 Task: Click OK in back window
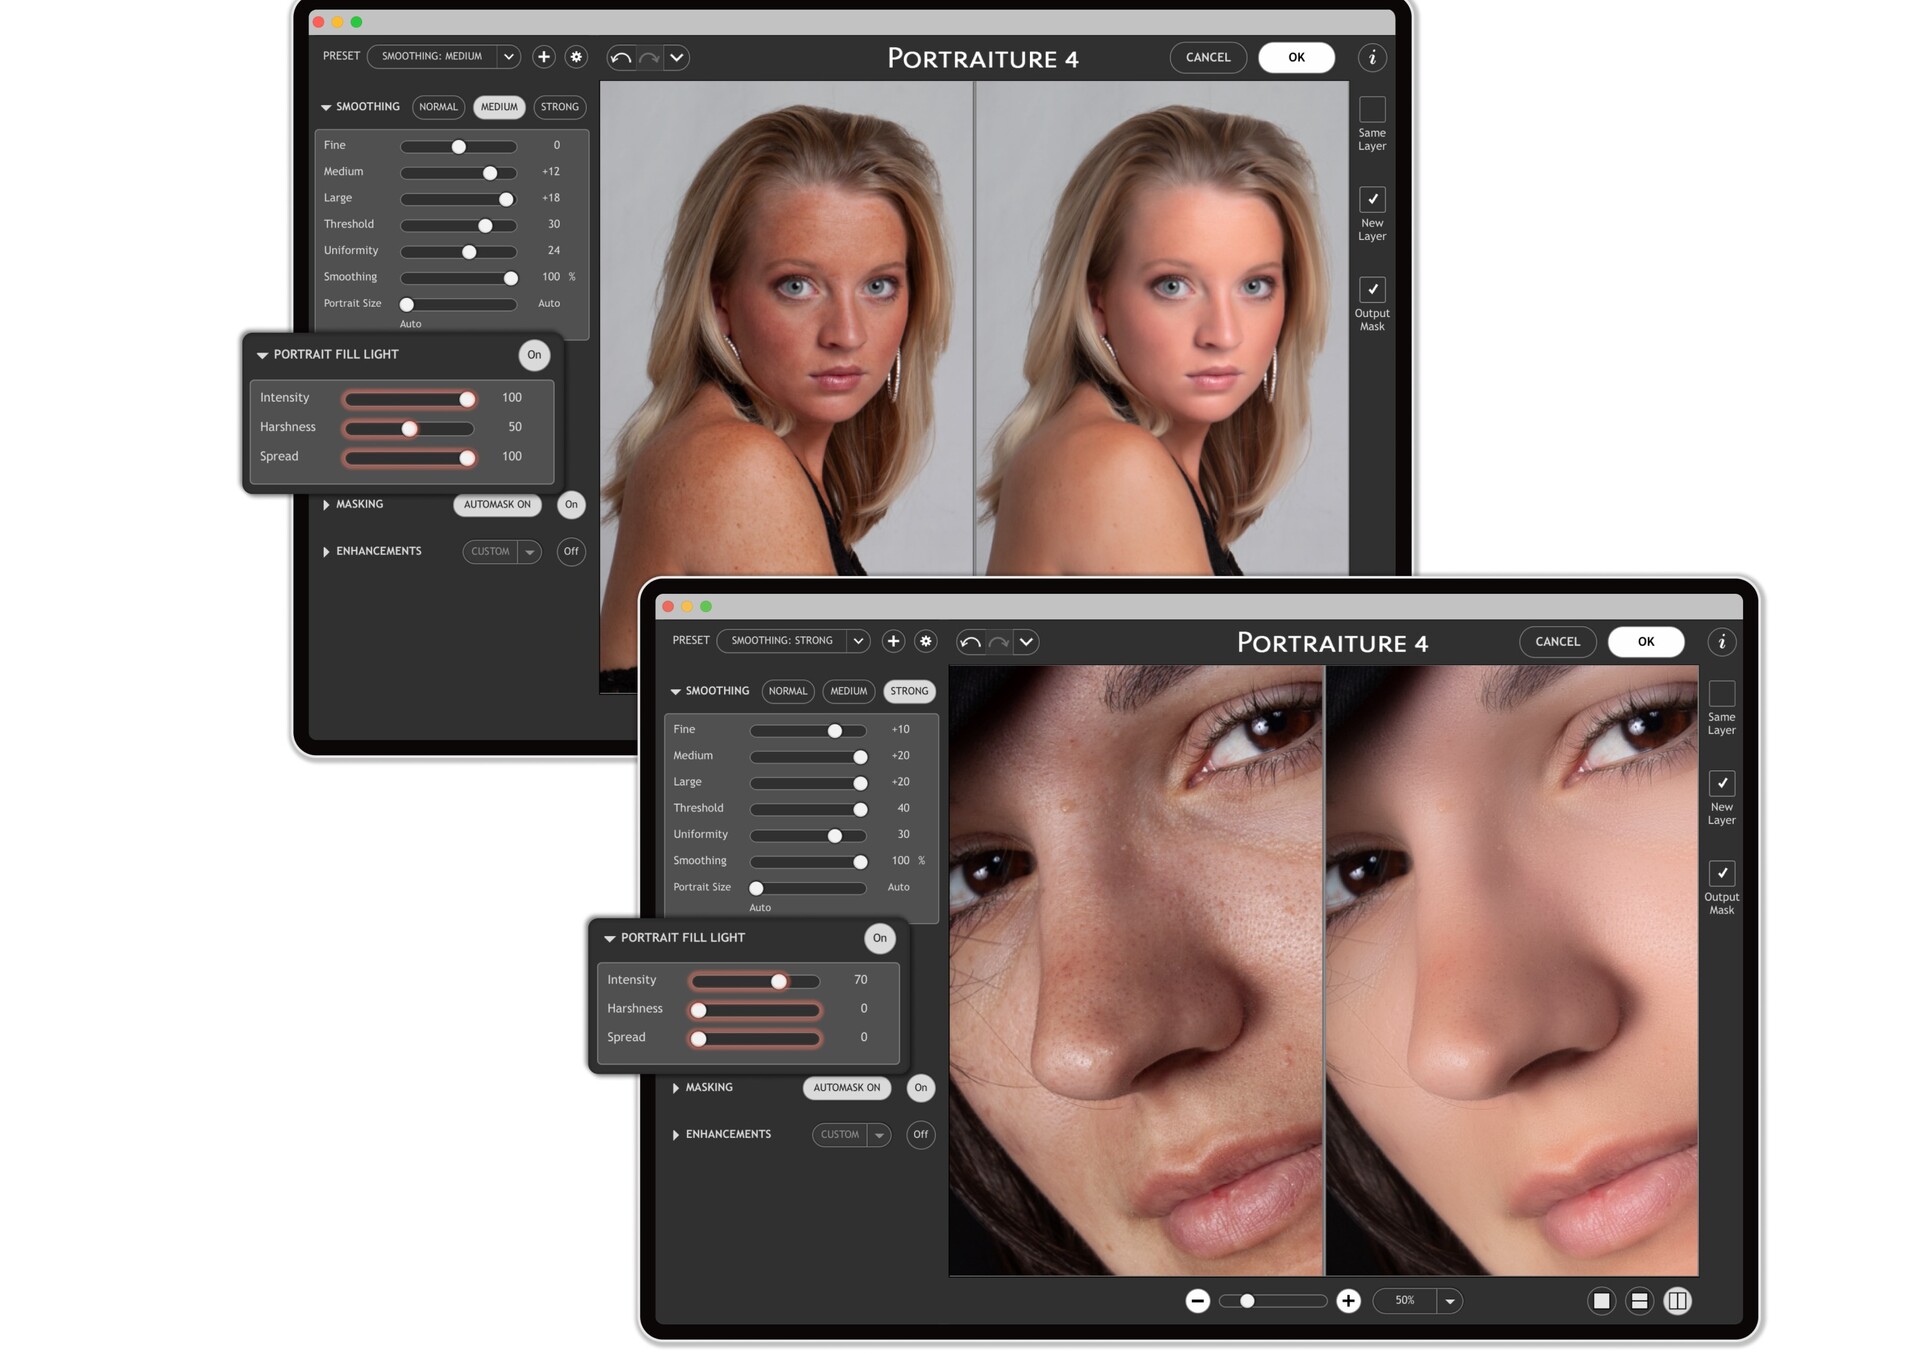pos(1297,57)
